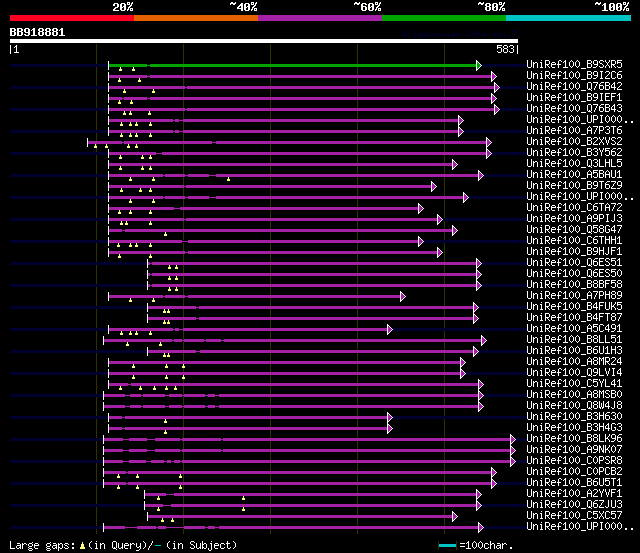Click the BB918881 query name

[x=37, y=32]
